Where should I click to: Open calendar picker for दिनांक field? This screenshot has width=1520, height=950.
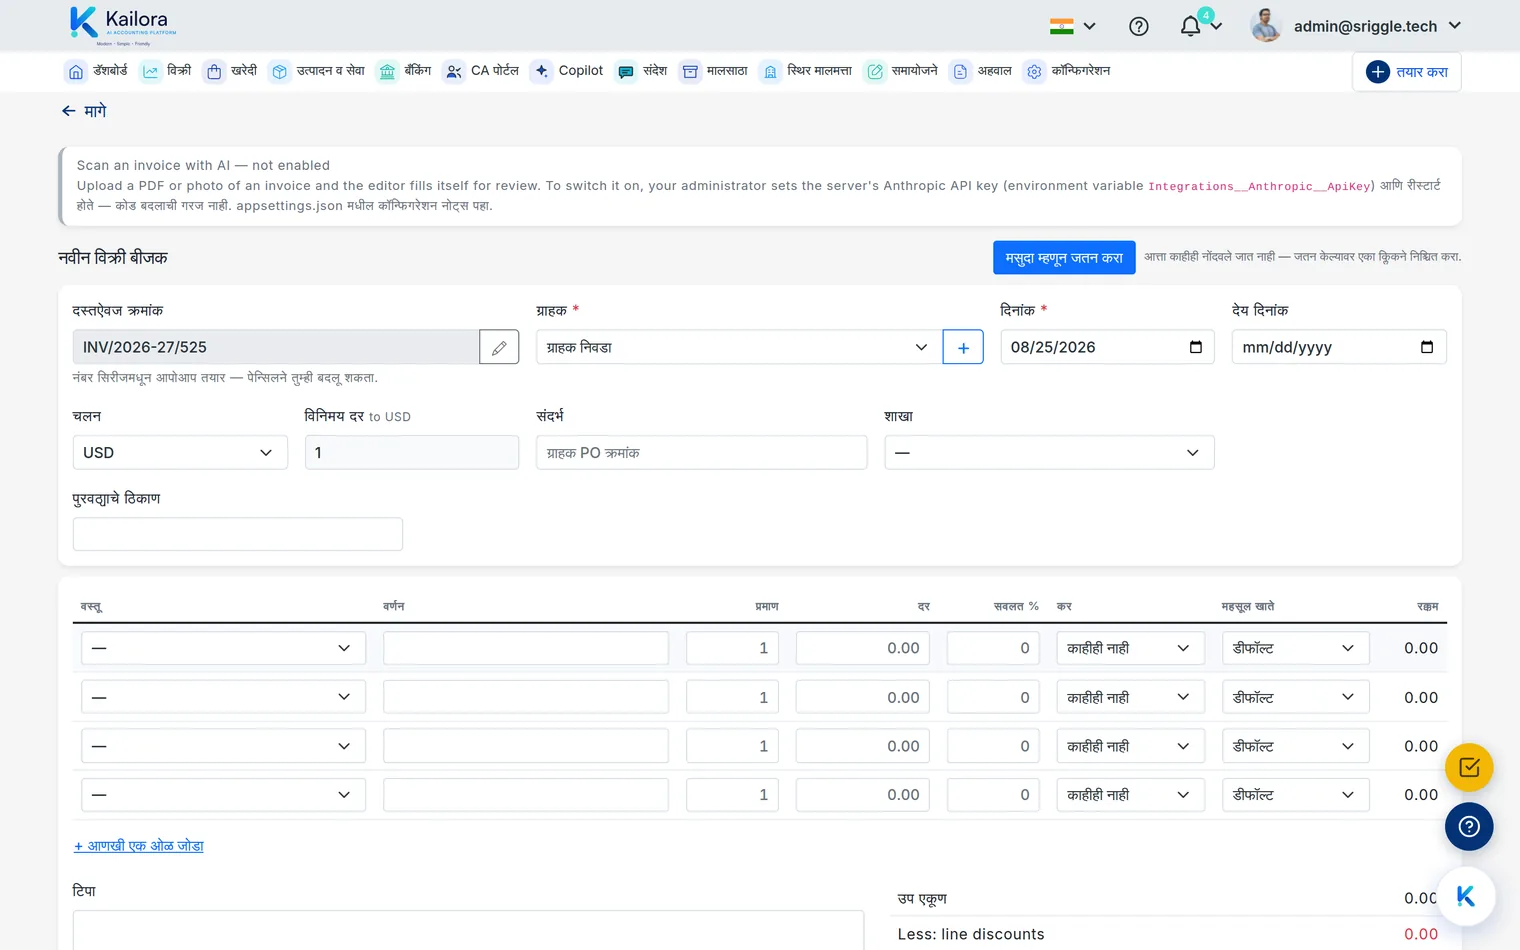1195,347
